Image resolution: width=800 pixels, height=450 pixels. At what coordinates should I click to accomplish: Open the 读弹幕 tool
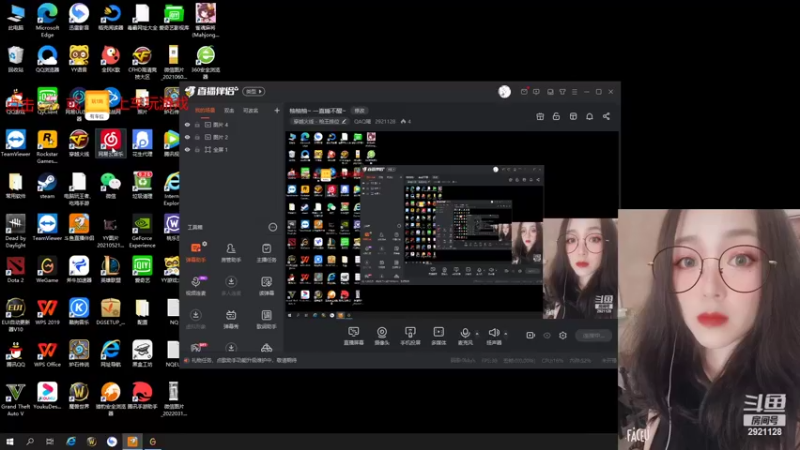pyautogui.click(x=266, y=286)
